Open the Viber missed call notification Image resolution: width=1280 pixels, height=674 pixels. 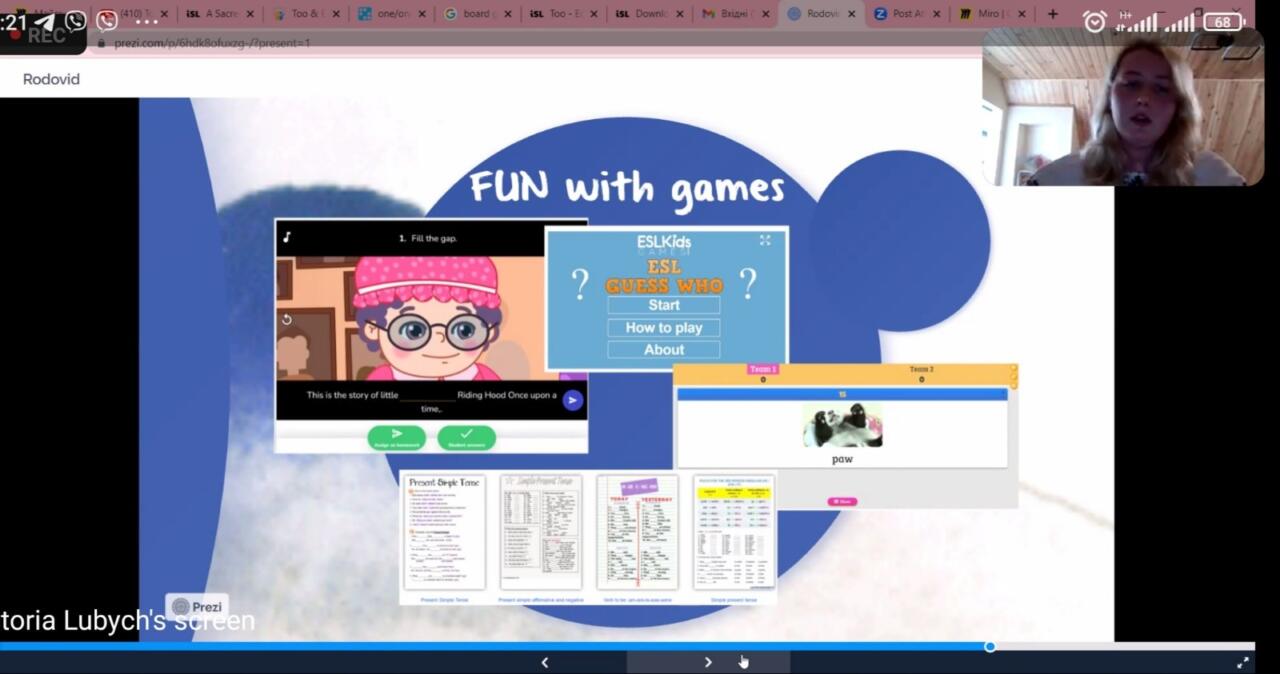107,21
